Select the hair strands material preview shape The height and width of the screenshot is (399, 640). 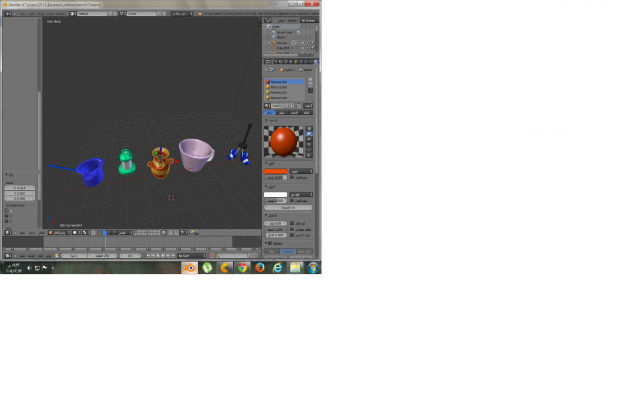[x=309, y=150]
